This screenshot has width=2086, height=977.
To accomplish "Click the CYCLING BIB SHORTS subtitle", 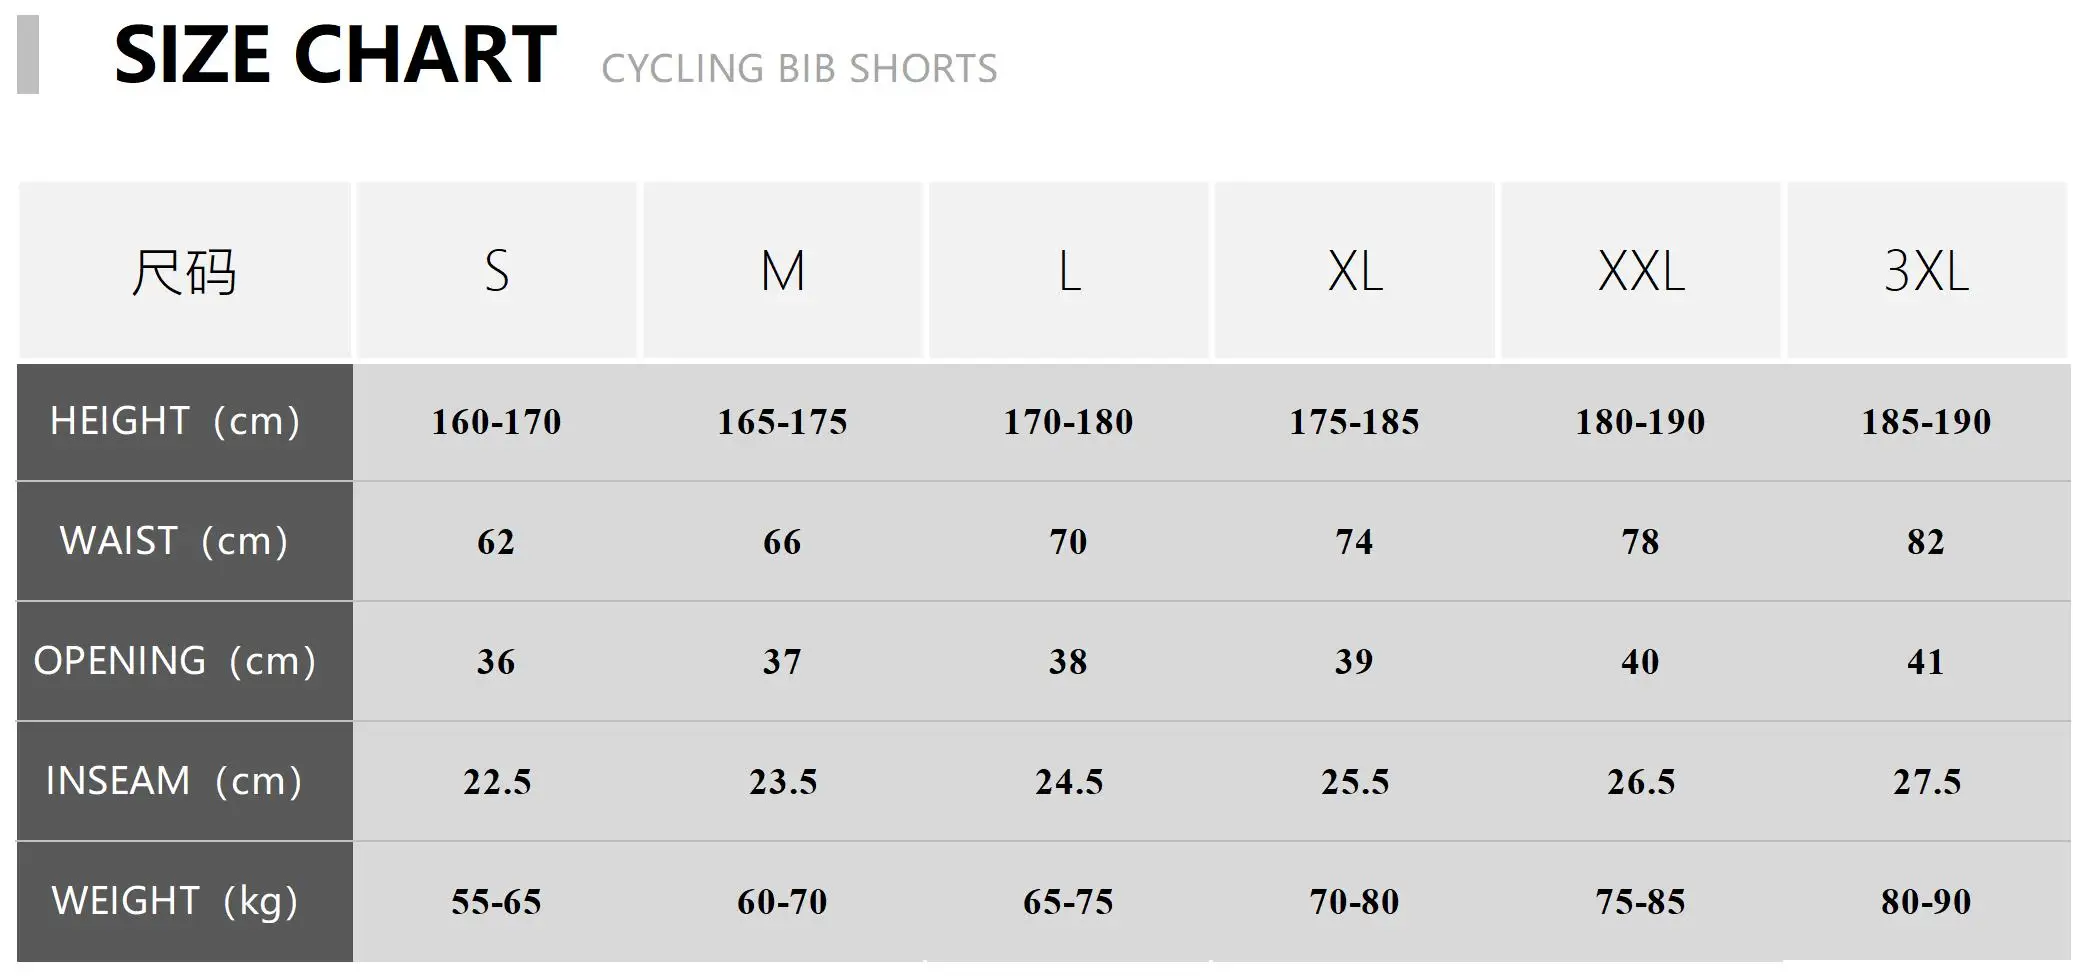I will (799, 69).
